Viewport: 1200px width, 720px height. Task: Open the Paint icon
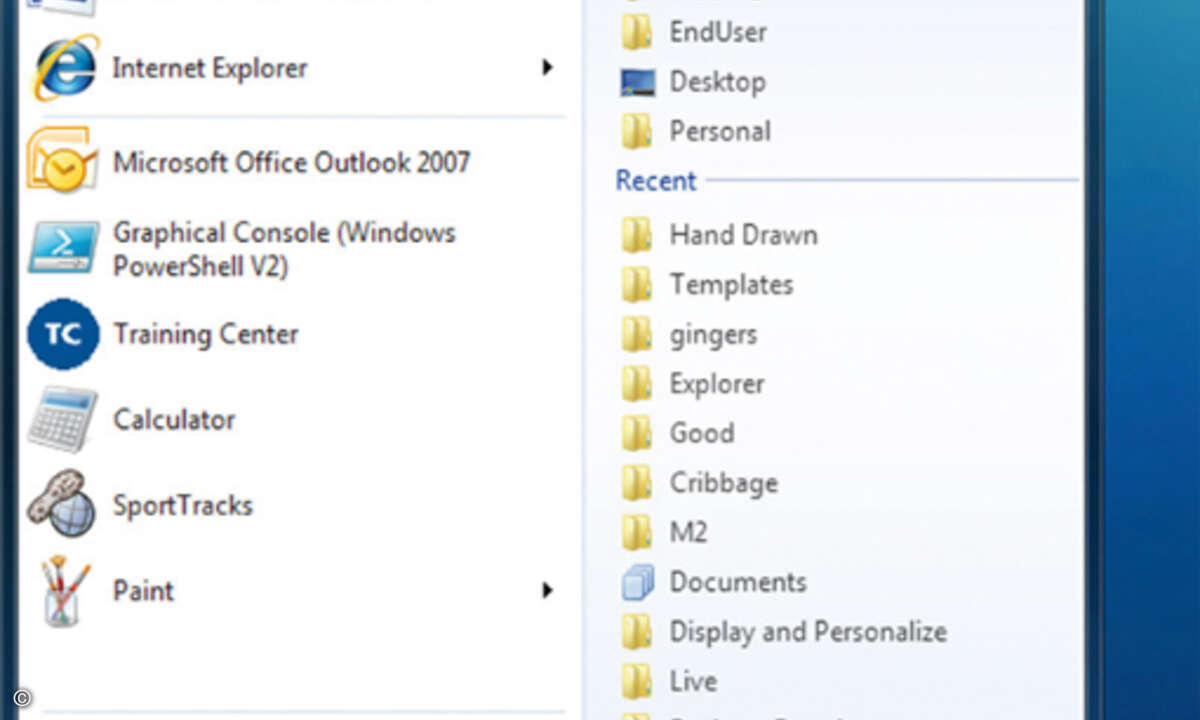65,591
